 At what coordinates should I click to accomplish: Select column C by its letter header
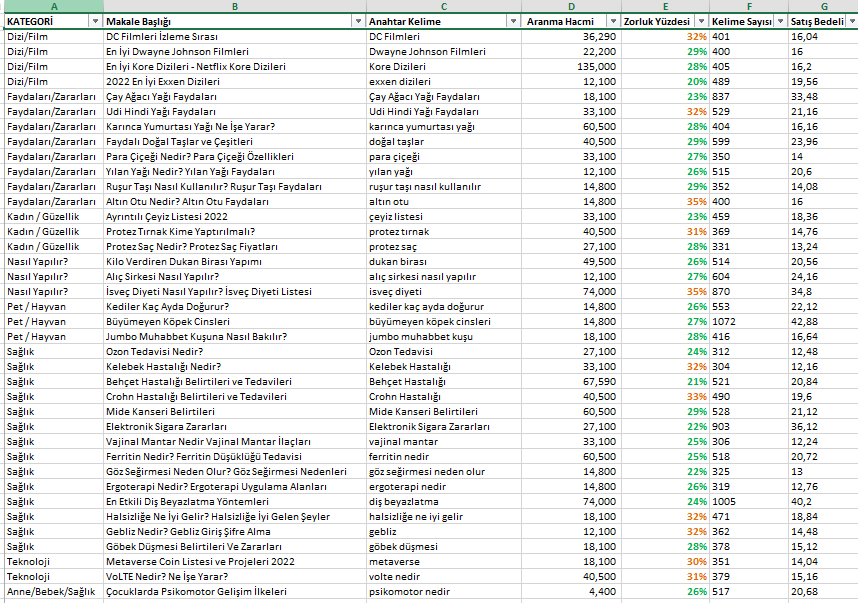444,7
